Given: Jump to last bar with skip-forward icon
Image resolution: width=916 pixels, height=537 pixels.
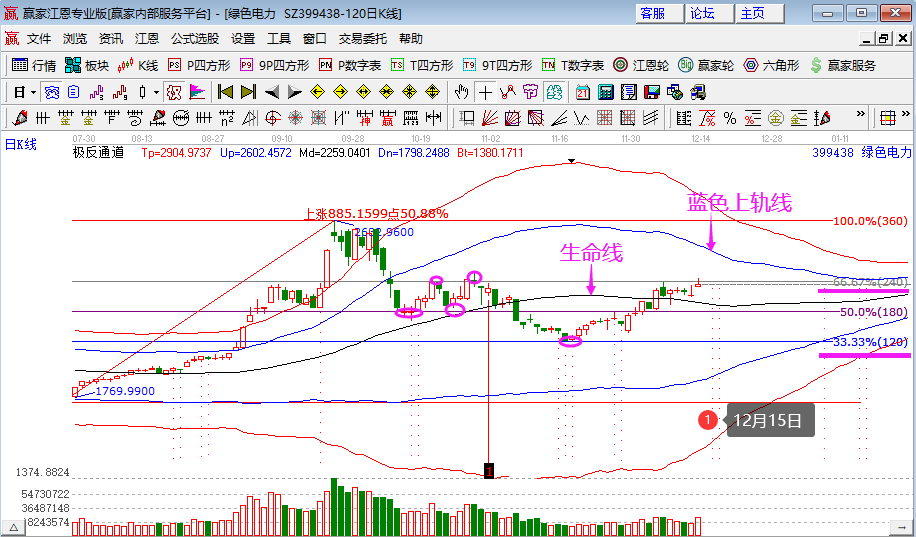Looking at the screenshot, I should [x=248, y=92].
